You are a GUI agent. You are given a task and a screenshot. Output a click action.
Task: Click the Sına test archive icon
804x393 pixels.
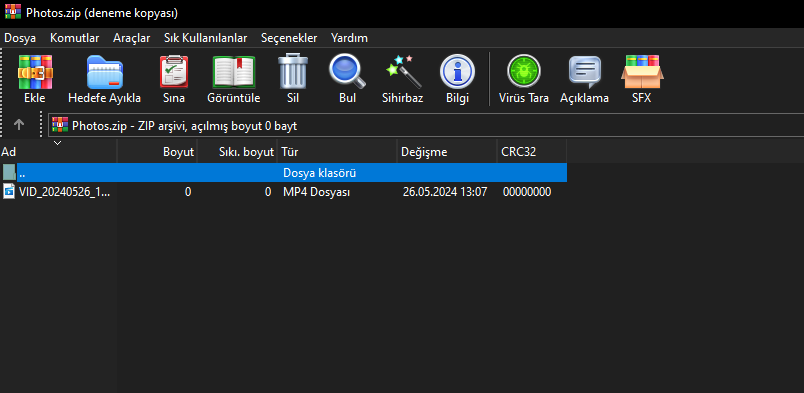tap(174, 72)
